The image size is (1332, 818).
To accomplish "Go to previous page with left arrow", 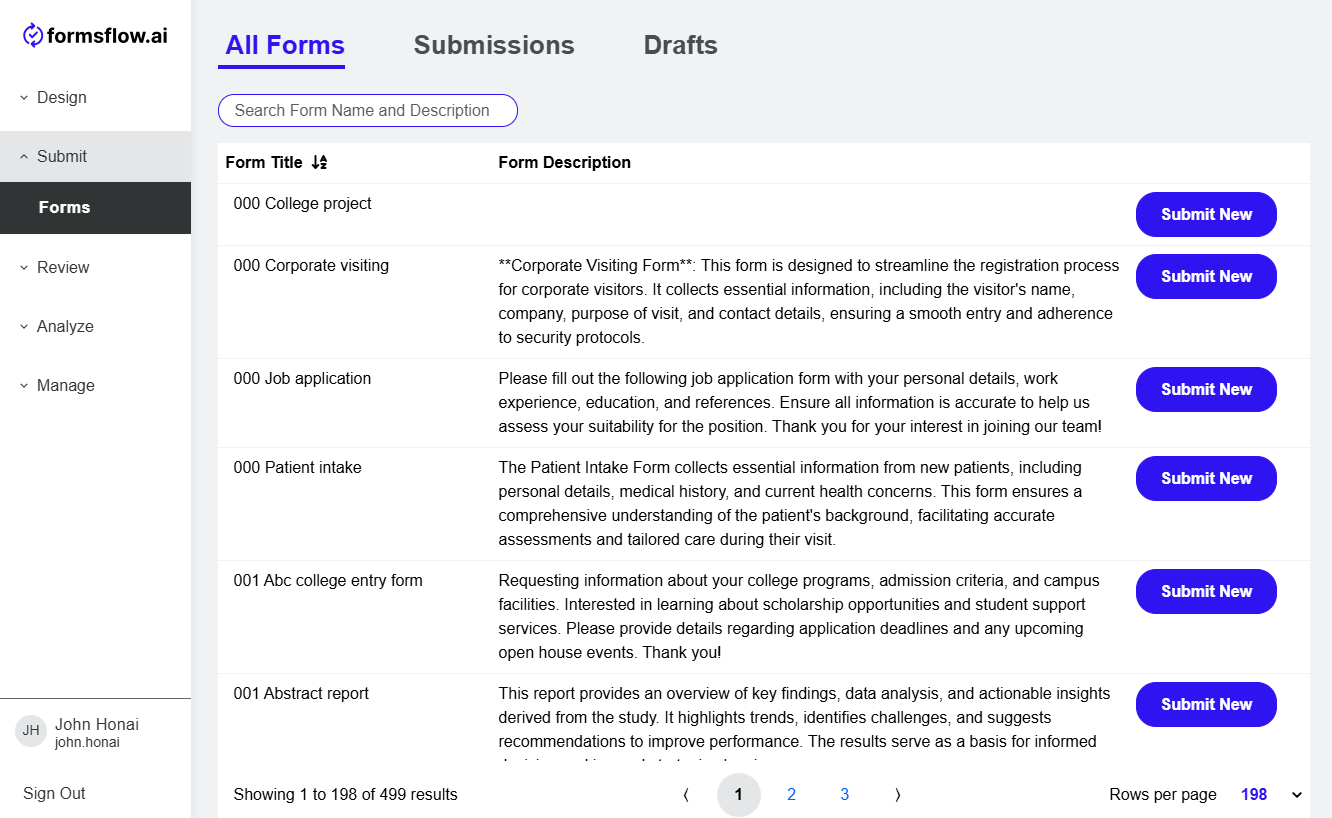I will tap(686, 795).
